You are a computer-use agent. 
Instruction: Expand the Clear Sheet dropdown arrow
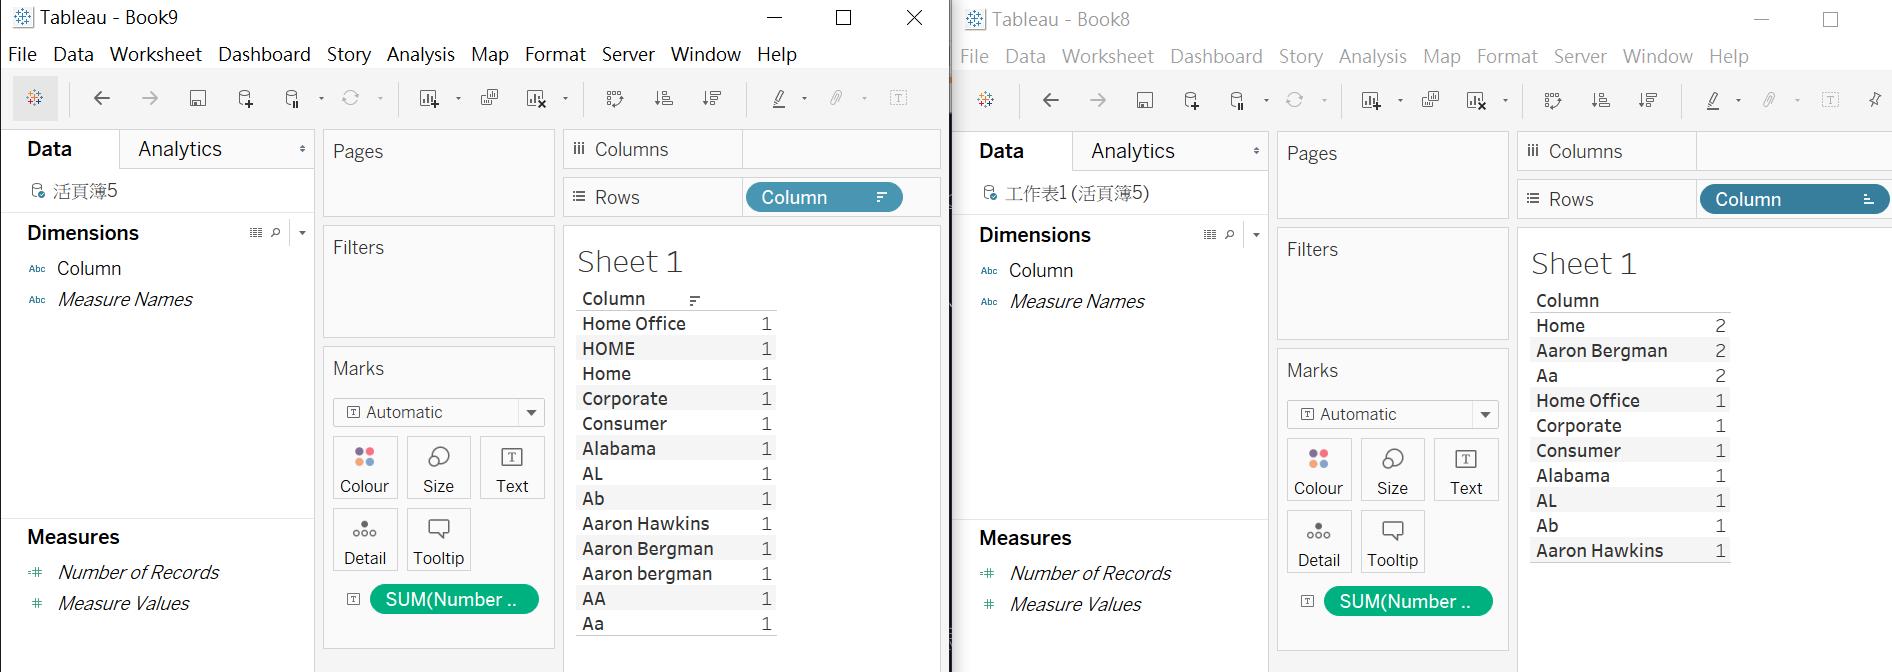click(567, 98)
